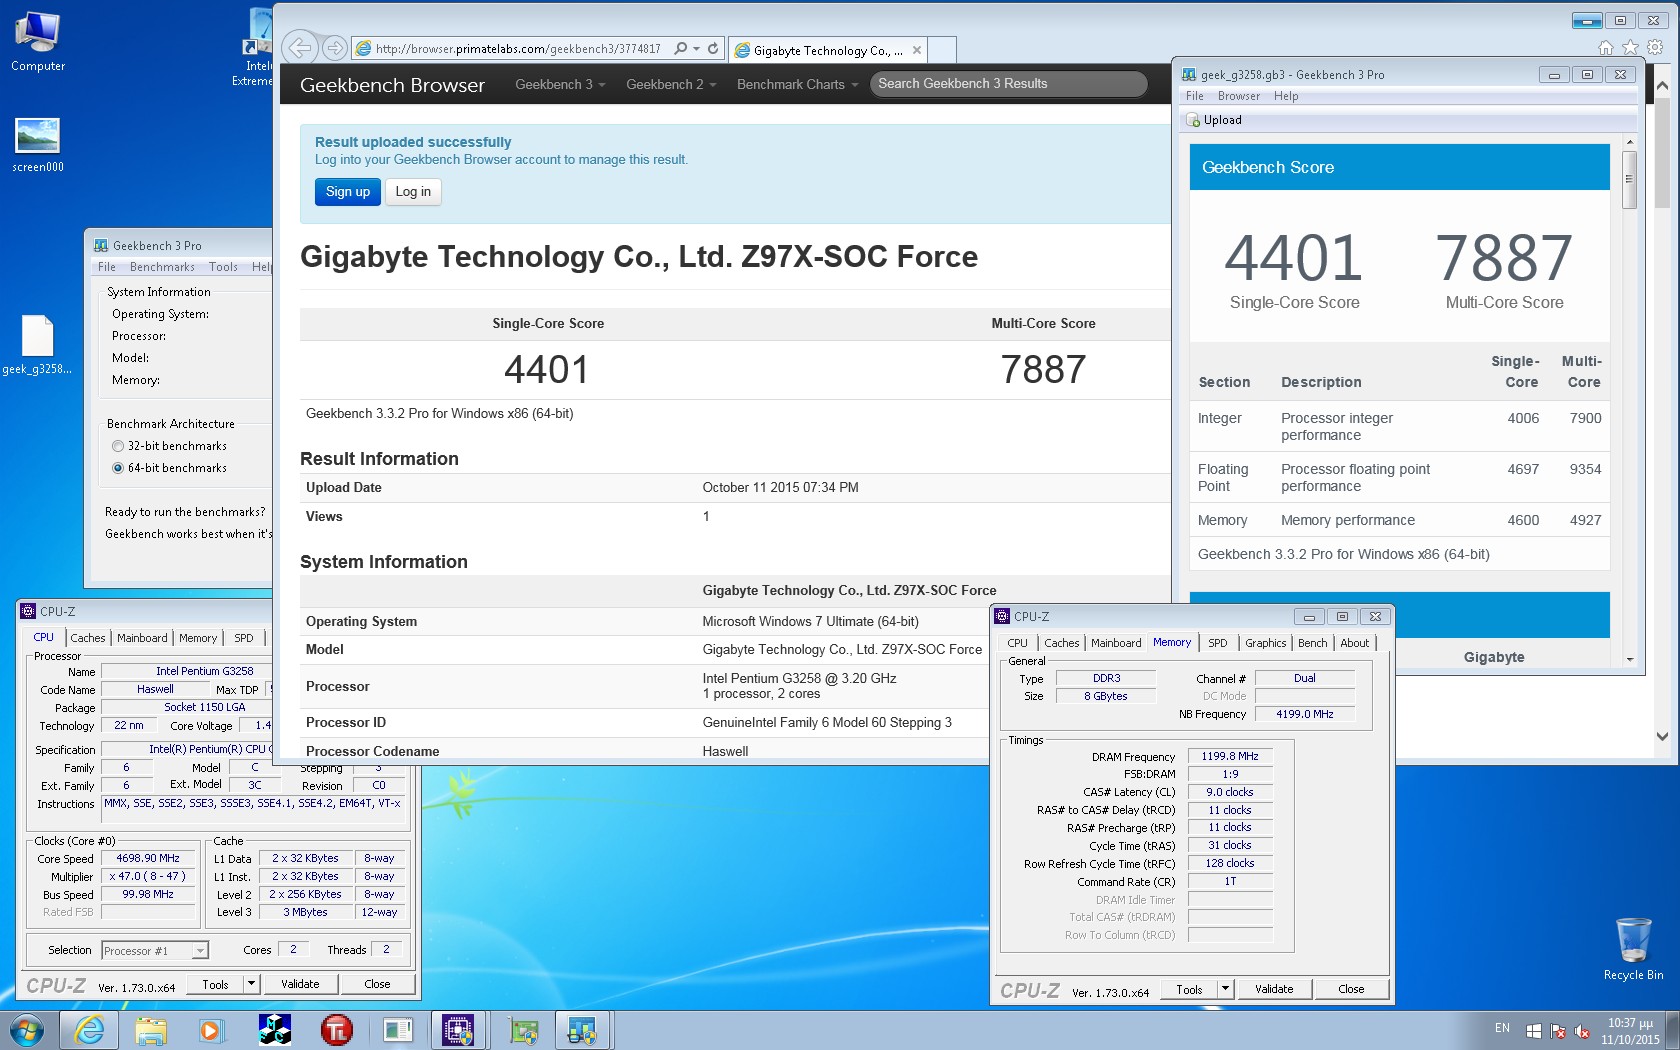
Task: Open the Action Center flag tray icon
Action: 1558,1030
